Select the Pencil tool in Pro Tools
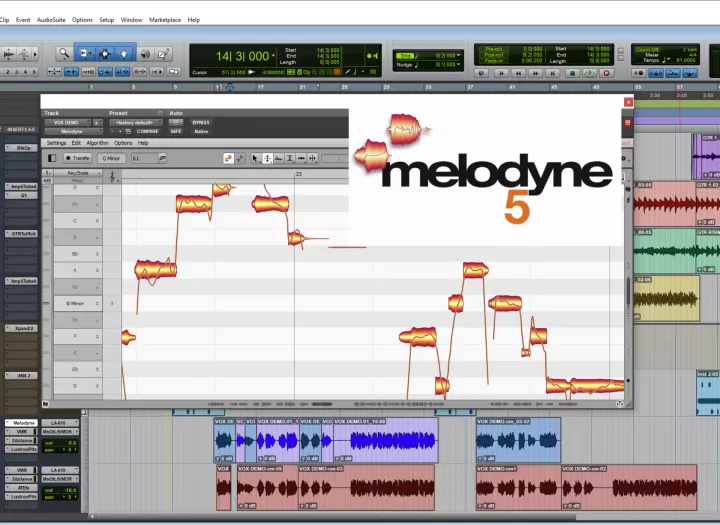The width and height of the screenshot is (720, 525). click(163, 54)
